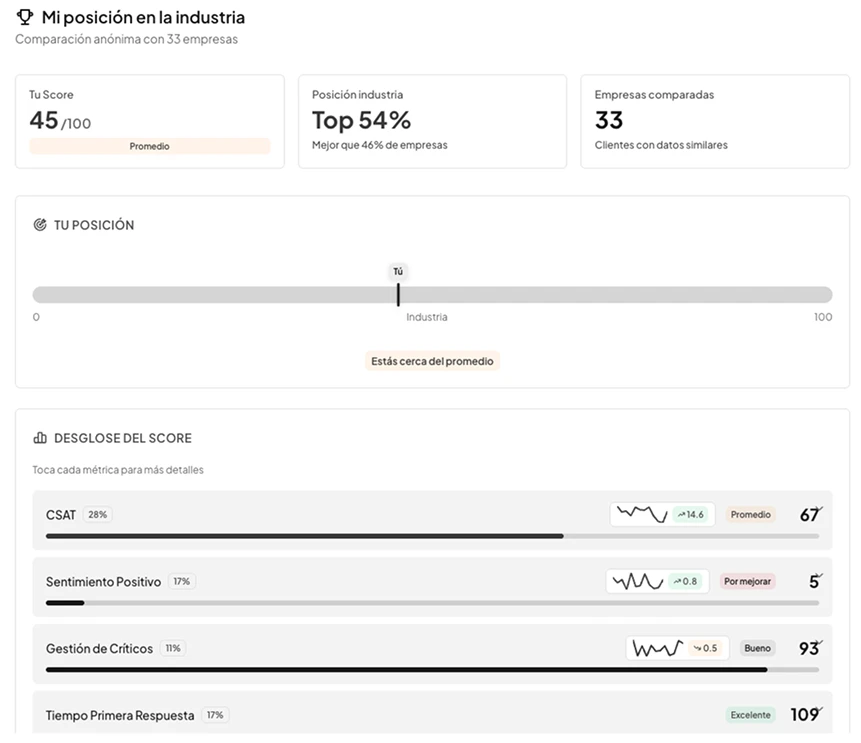This screenshot has width=861, height=743.
Task: Expand Gestión de Críticos details chevron
Action: tap(819, 644)
